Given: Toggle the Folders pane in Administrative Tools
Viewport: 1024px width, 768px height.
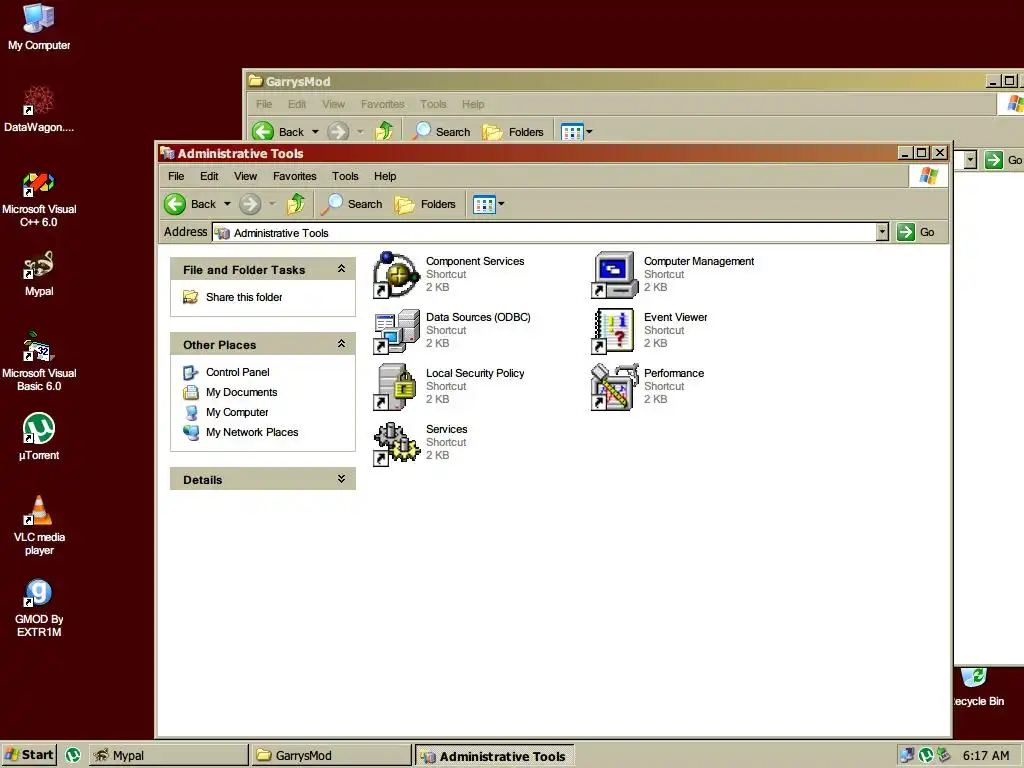Looking at the screenshot, I should (425, 204).
